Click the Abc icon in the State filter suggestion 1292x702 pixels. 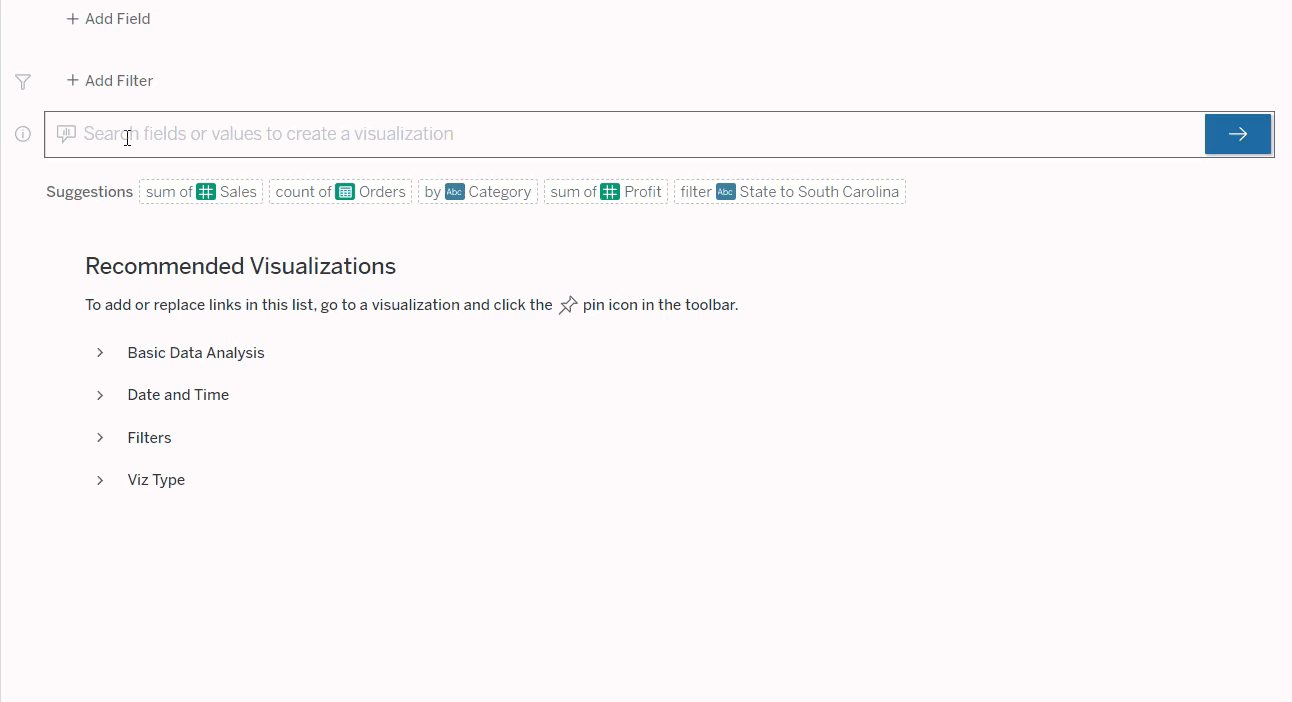pos(725,191)
